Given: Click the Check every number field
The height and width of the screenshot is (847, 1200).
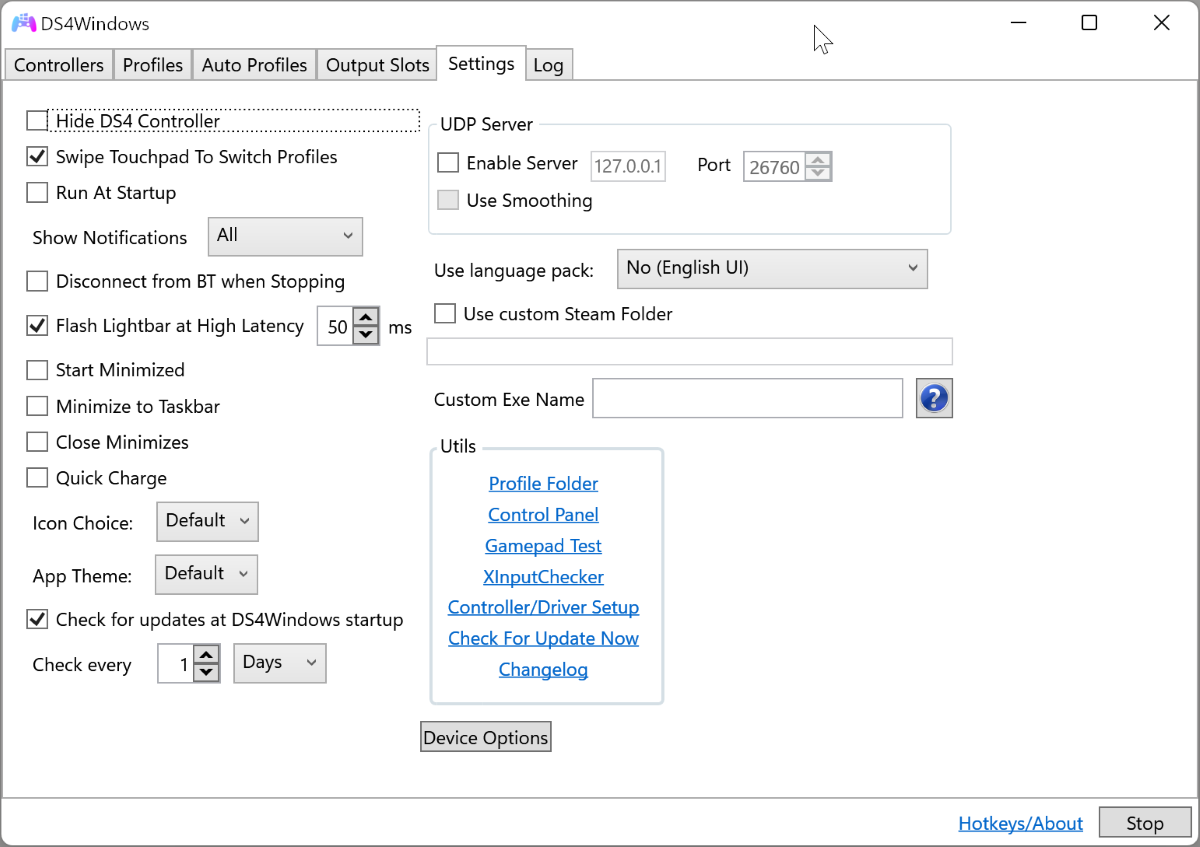Looking at the screenshot, I should pos(176,664).
